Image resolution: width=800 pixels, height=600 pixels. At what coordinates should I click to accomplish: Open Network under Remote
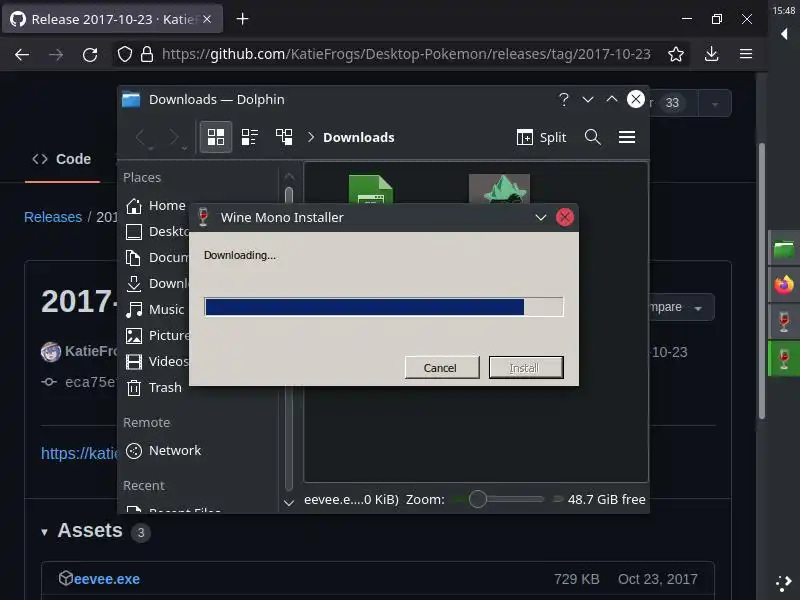click(163, 451)
